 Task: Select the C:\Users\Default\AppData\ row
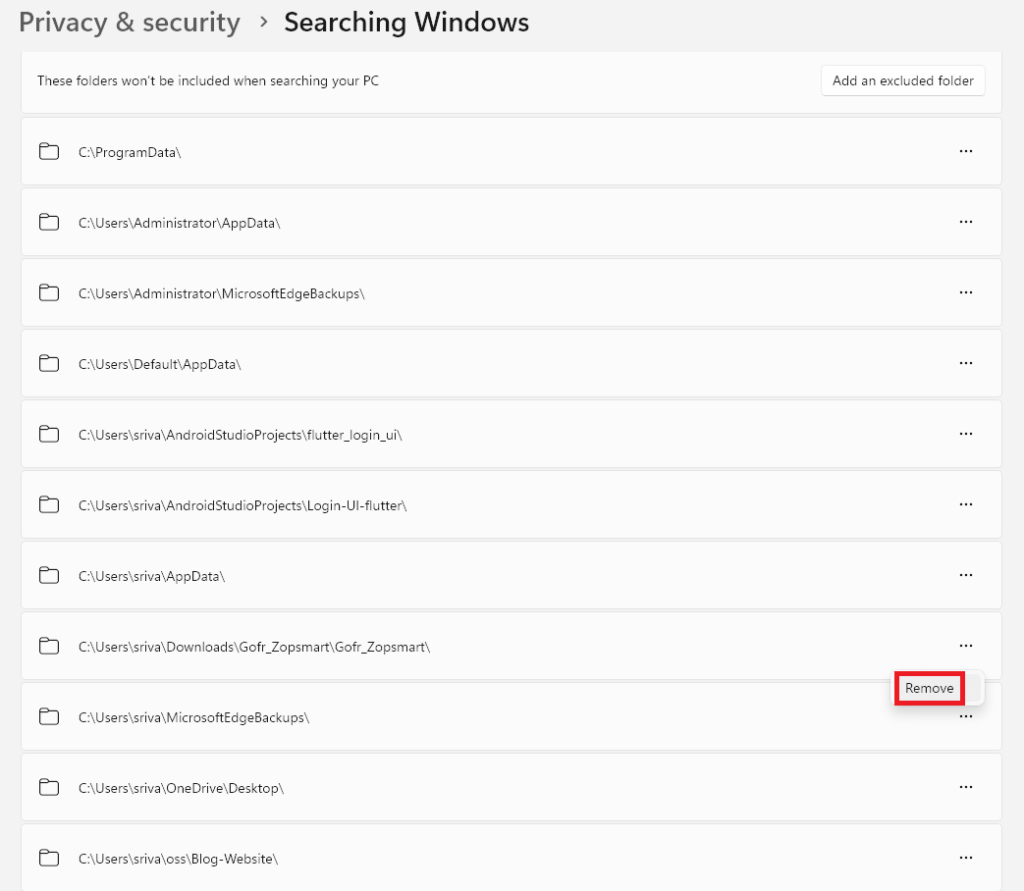click(x=500, y=364)
